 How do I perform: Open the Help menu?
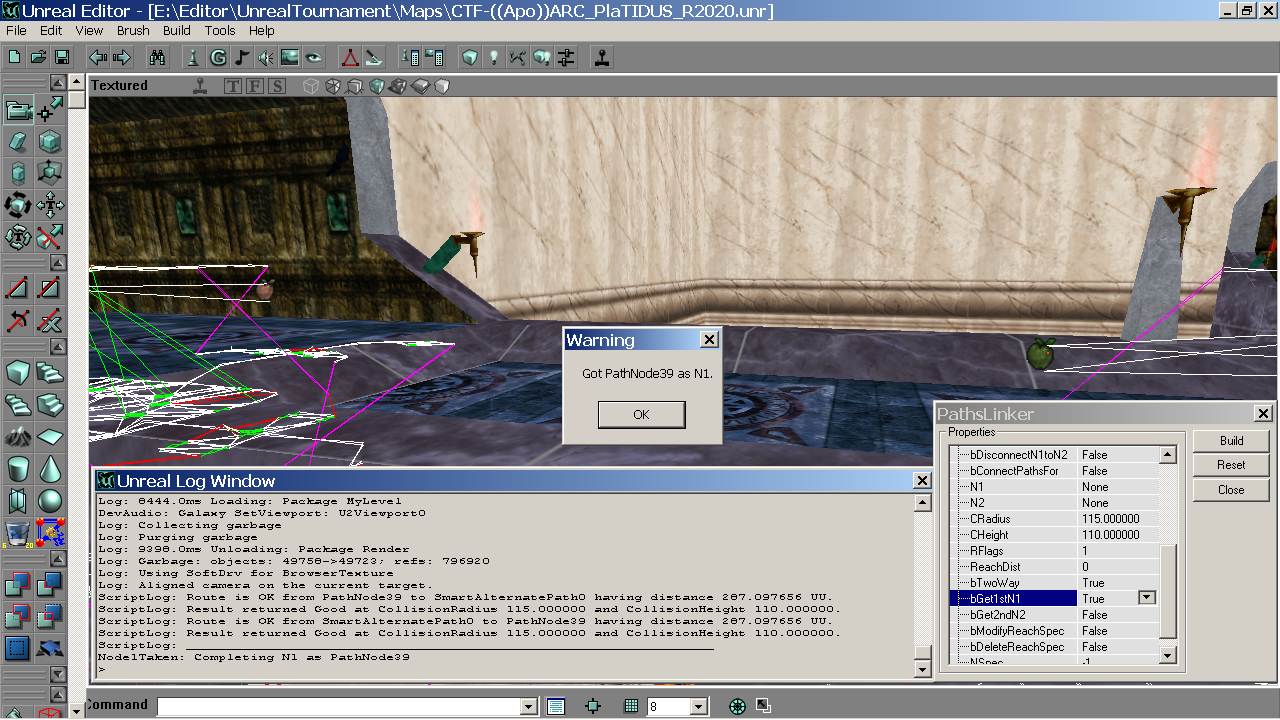click(x=262, y=31)
